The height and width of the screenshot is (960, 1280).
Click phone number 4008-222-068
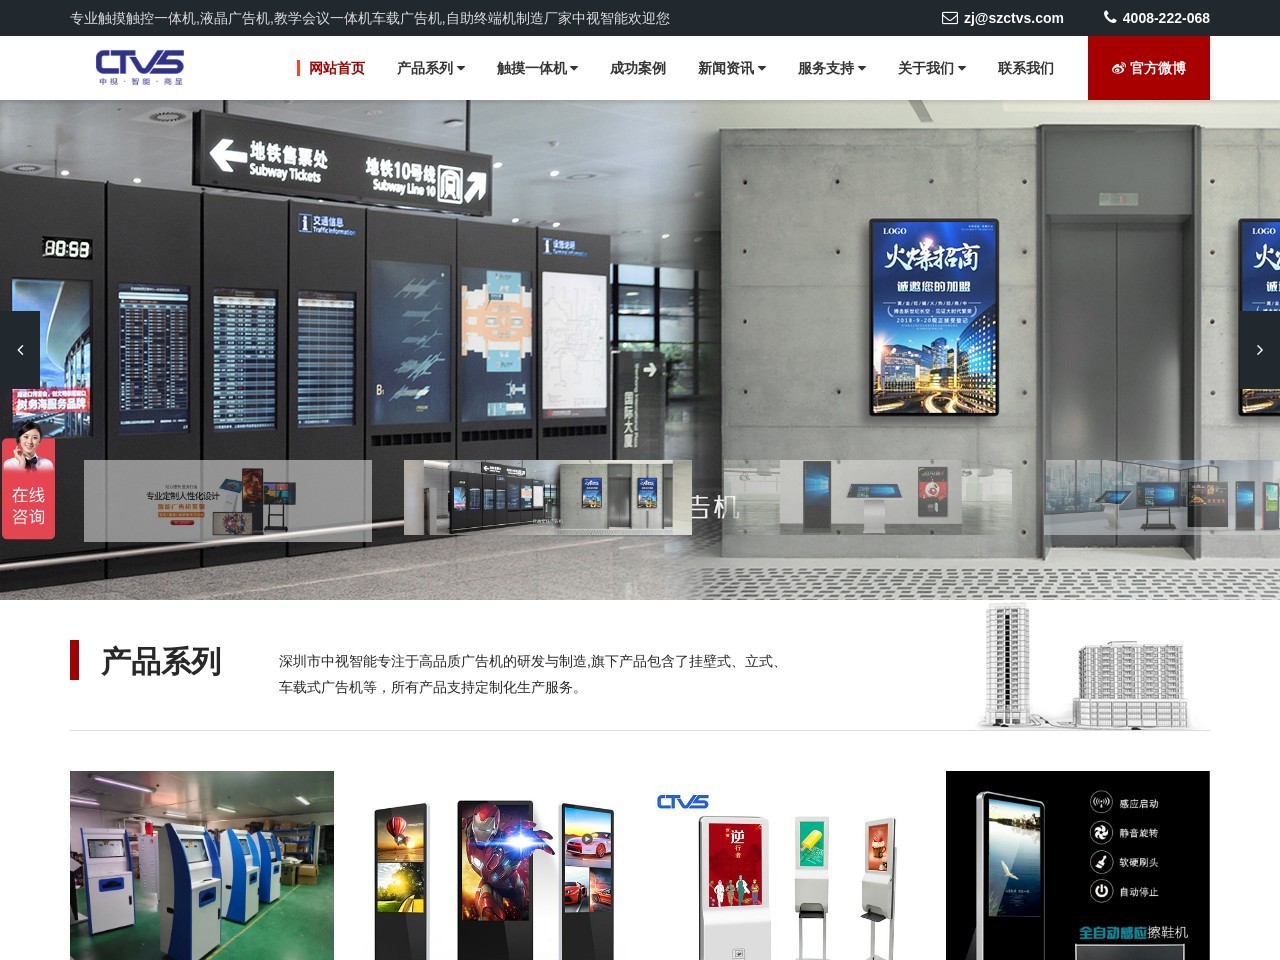(1166, 18)
